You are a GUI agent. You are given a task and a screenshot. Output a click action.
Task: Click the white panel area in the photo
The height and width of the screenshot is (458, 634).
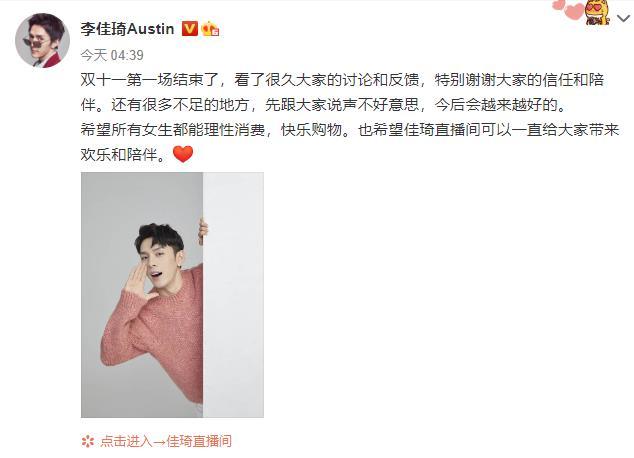coord(233,295)
